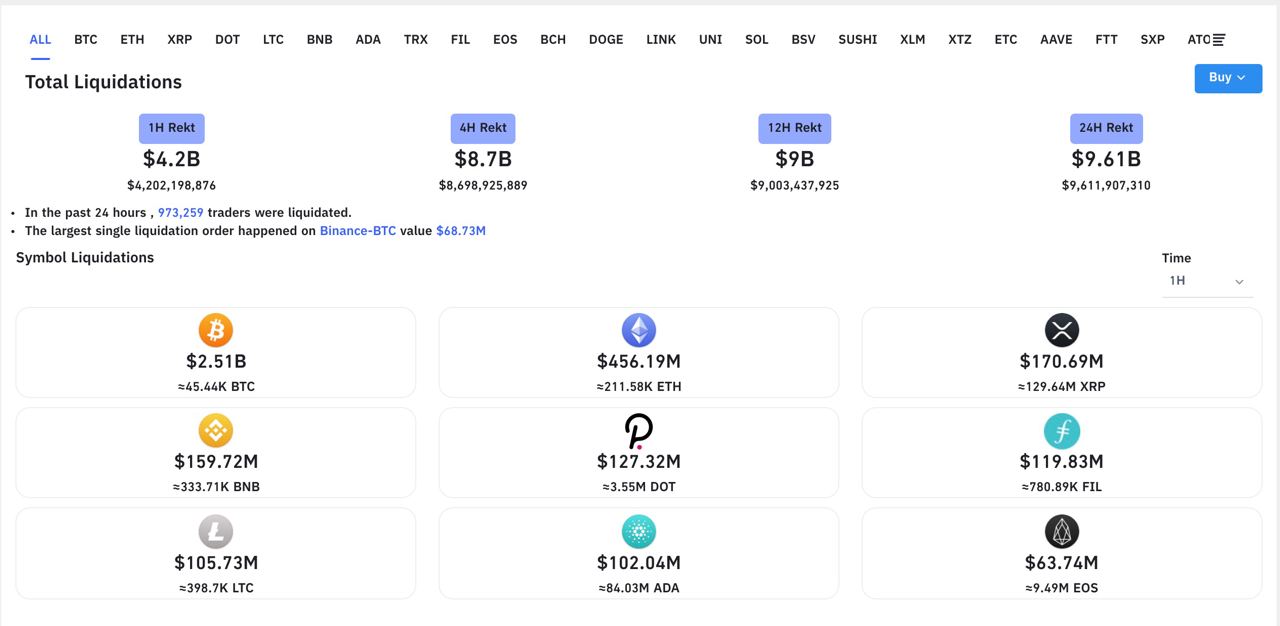Select the BSV tab
Screen dimensions: 1280x626
coord(803,40)
